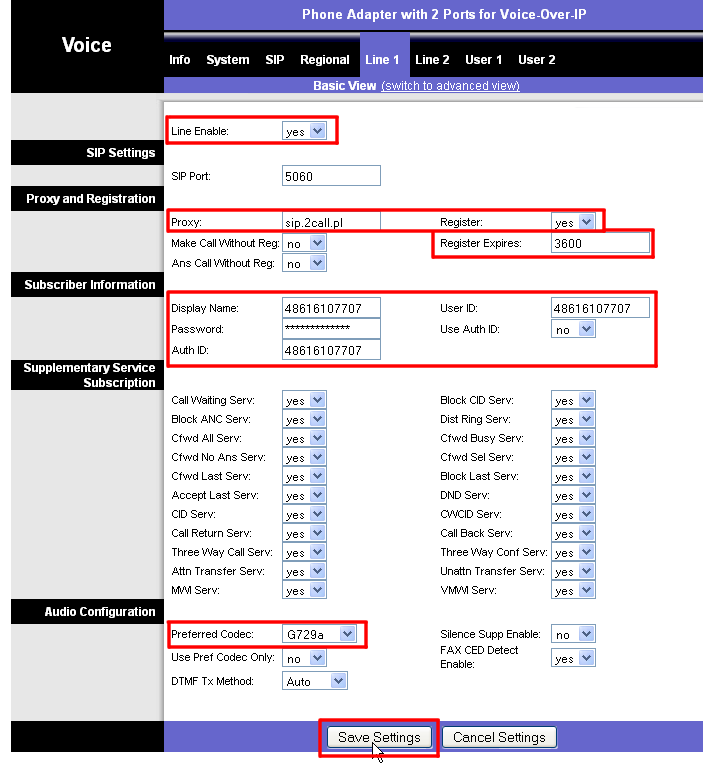Open the Unattn Transfer Serv dropdown
703x768 pixels.
coord(573,571)
